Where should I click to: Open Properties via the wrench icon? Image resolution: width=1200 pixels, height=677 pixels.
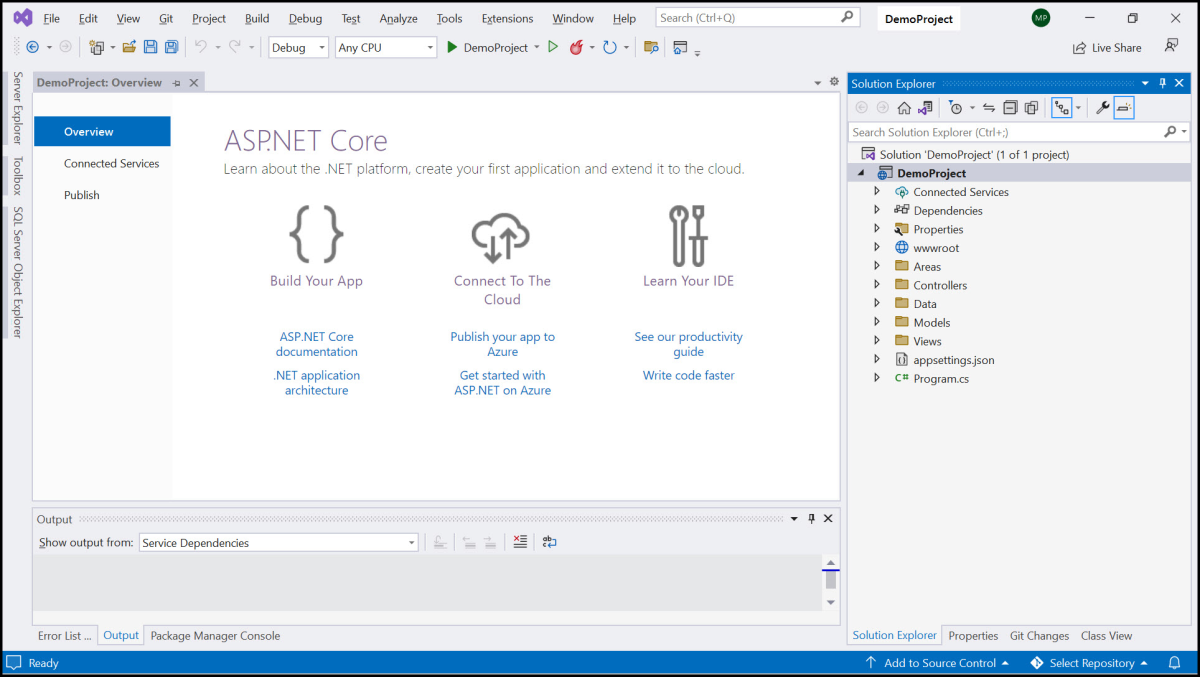coord(1103,108)
